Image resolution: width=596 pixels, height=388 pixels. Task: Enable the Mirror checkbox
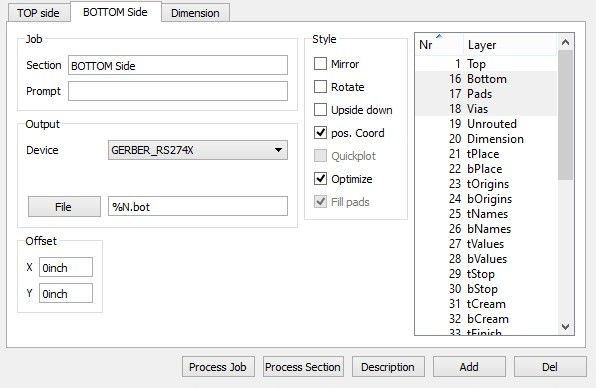320,64
